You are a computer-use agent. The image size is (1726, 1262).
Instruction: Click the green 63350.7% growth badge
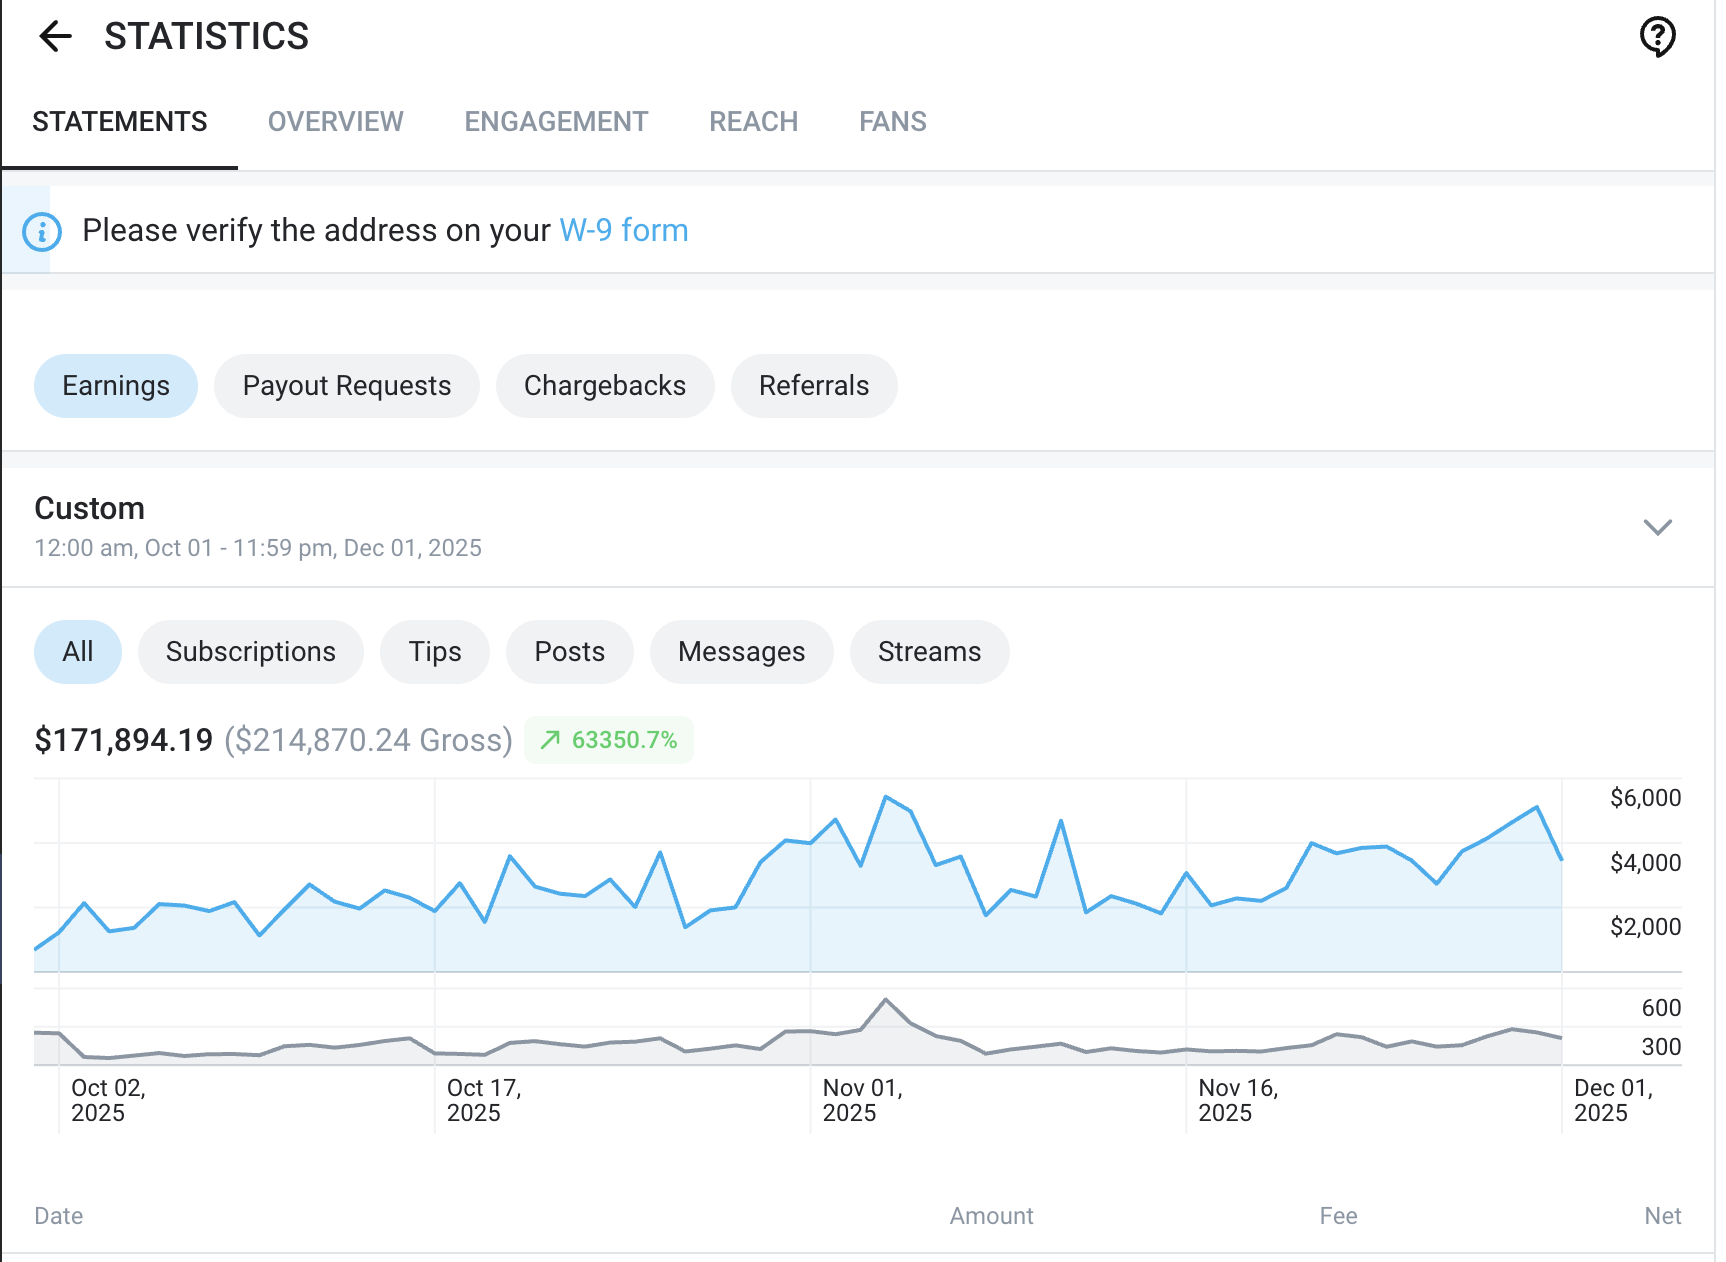click(x=608, y=740)
